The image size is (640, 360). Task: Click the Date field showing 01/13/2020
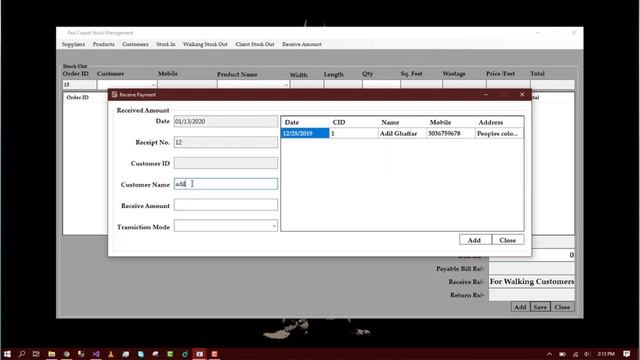tap(226, 121)
